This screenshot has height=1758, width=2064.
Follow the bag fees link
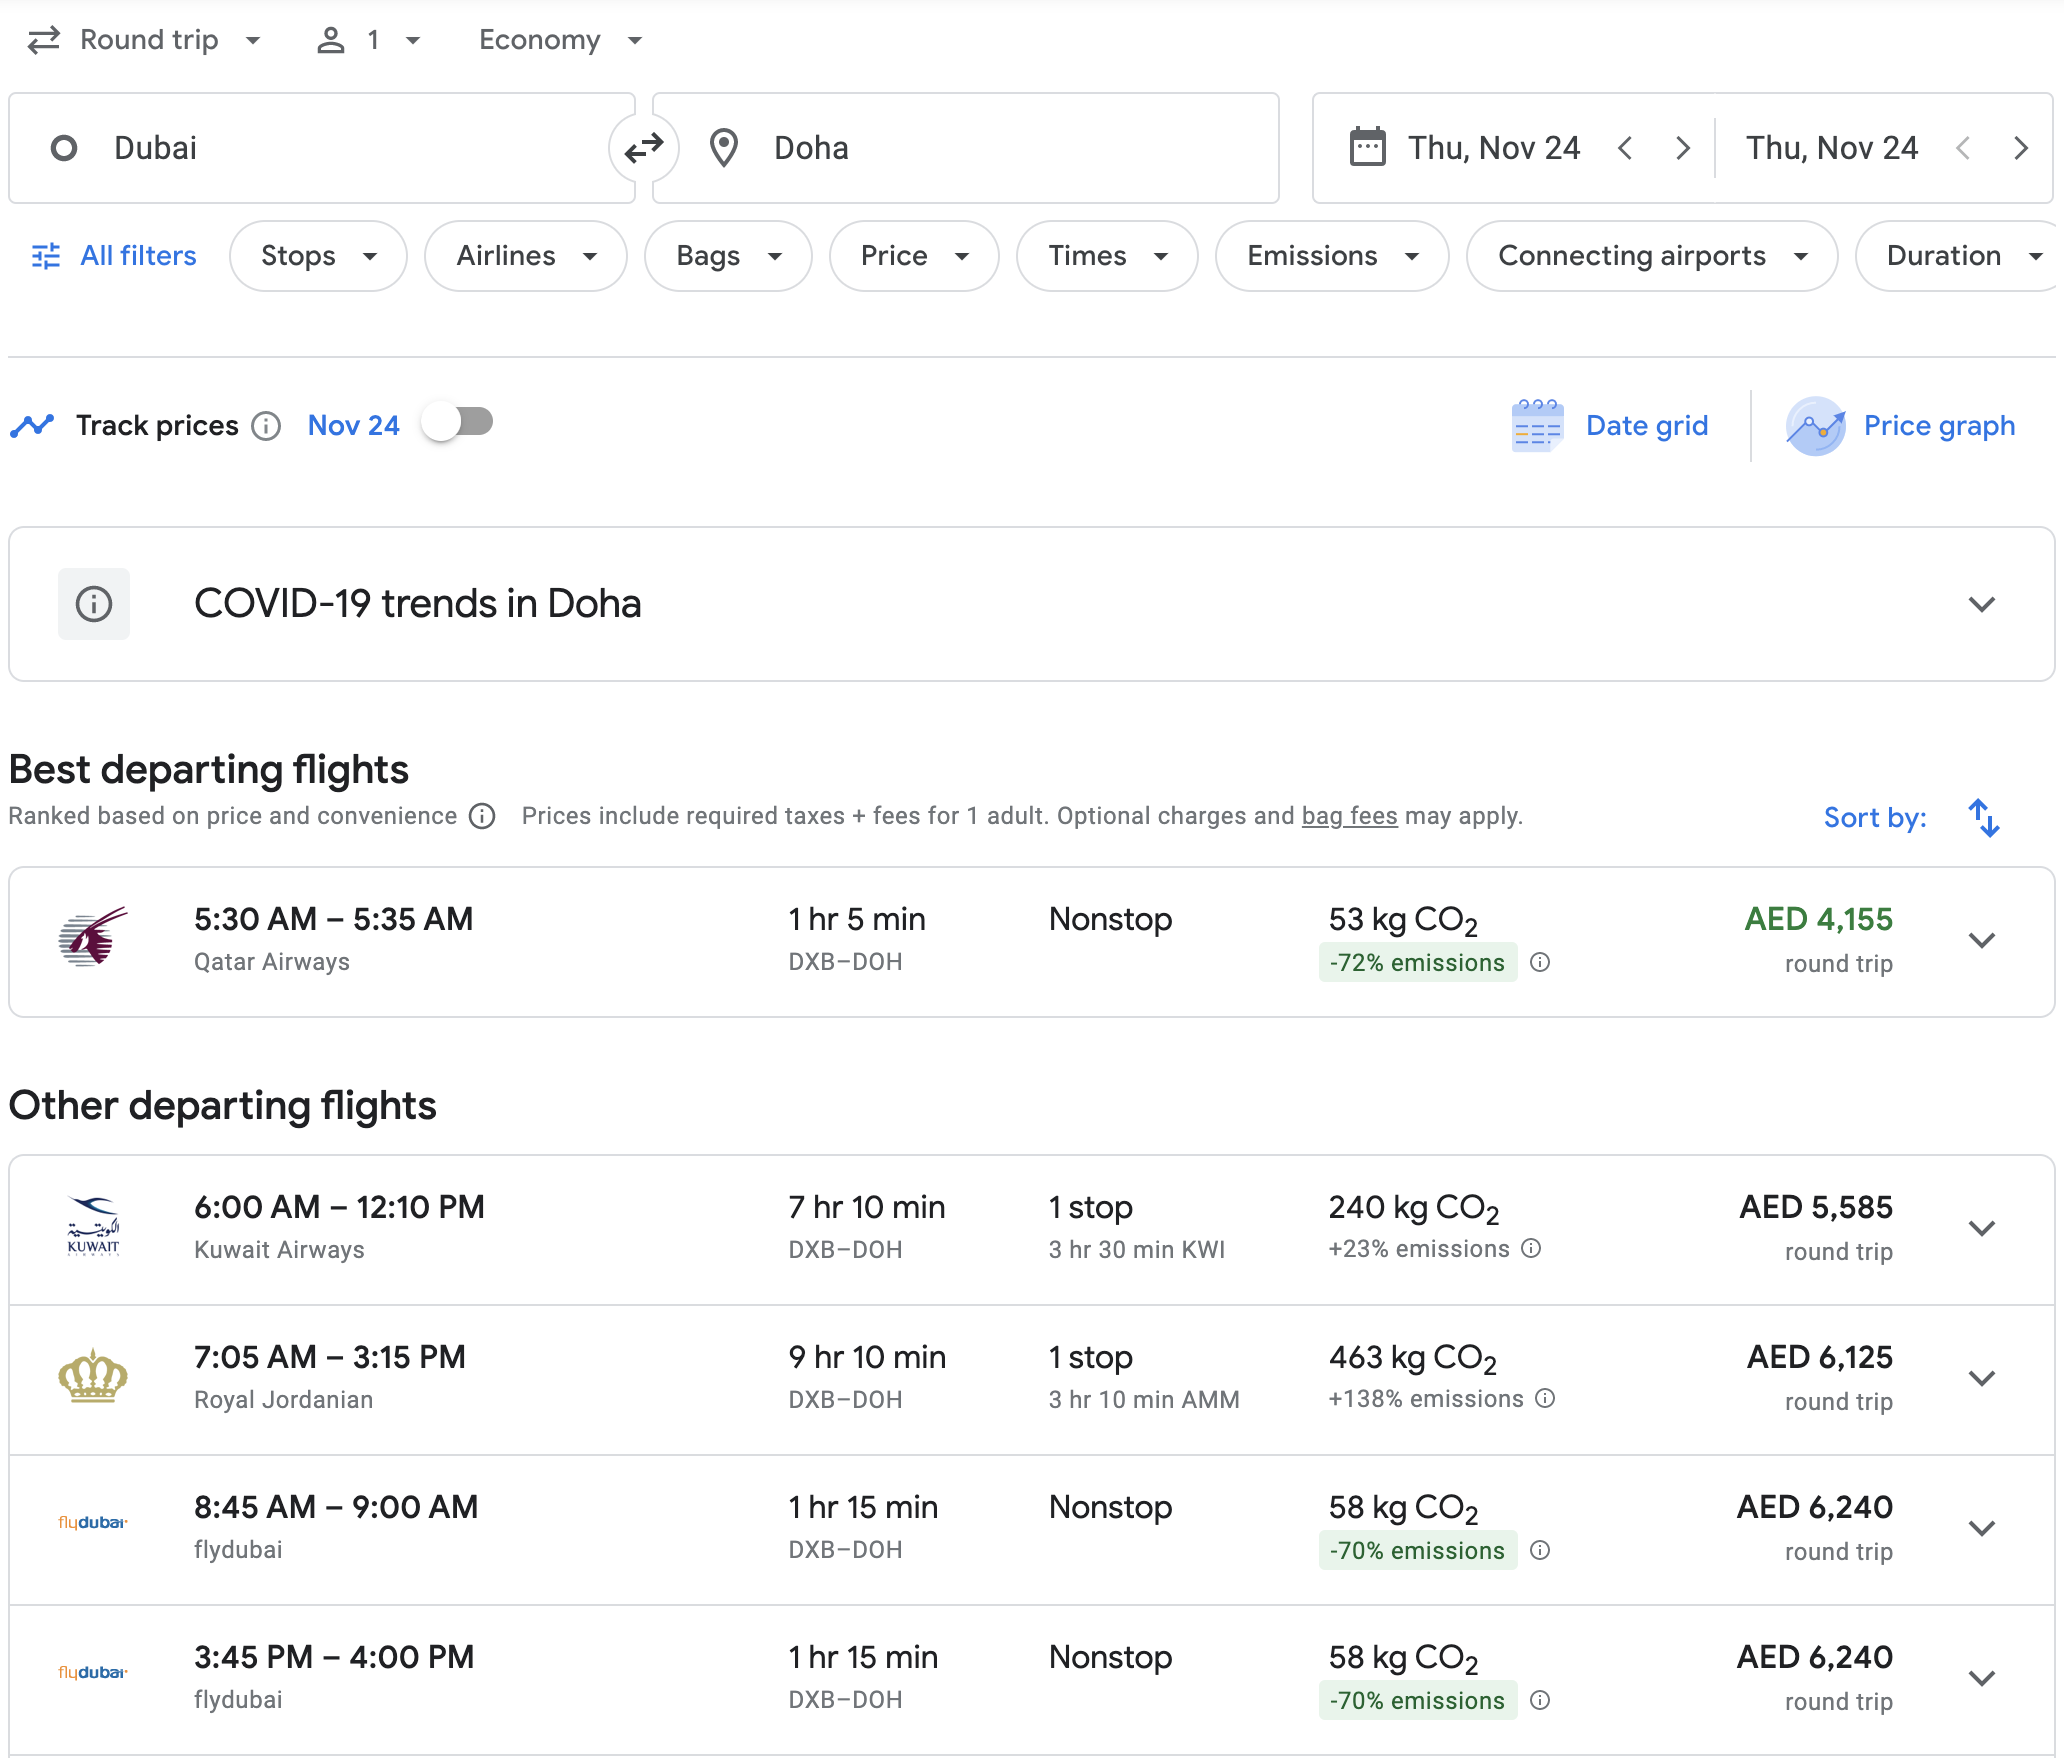coord(1349,816)
